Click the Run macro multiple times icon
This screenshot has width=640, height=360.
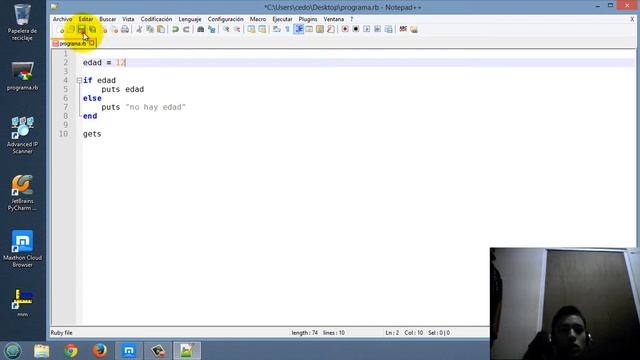click(378, 29)
